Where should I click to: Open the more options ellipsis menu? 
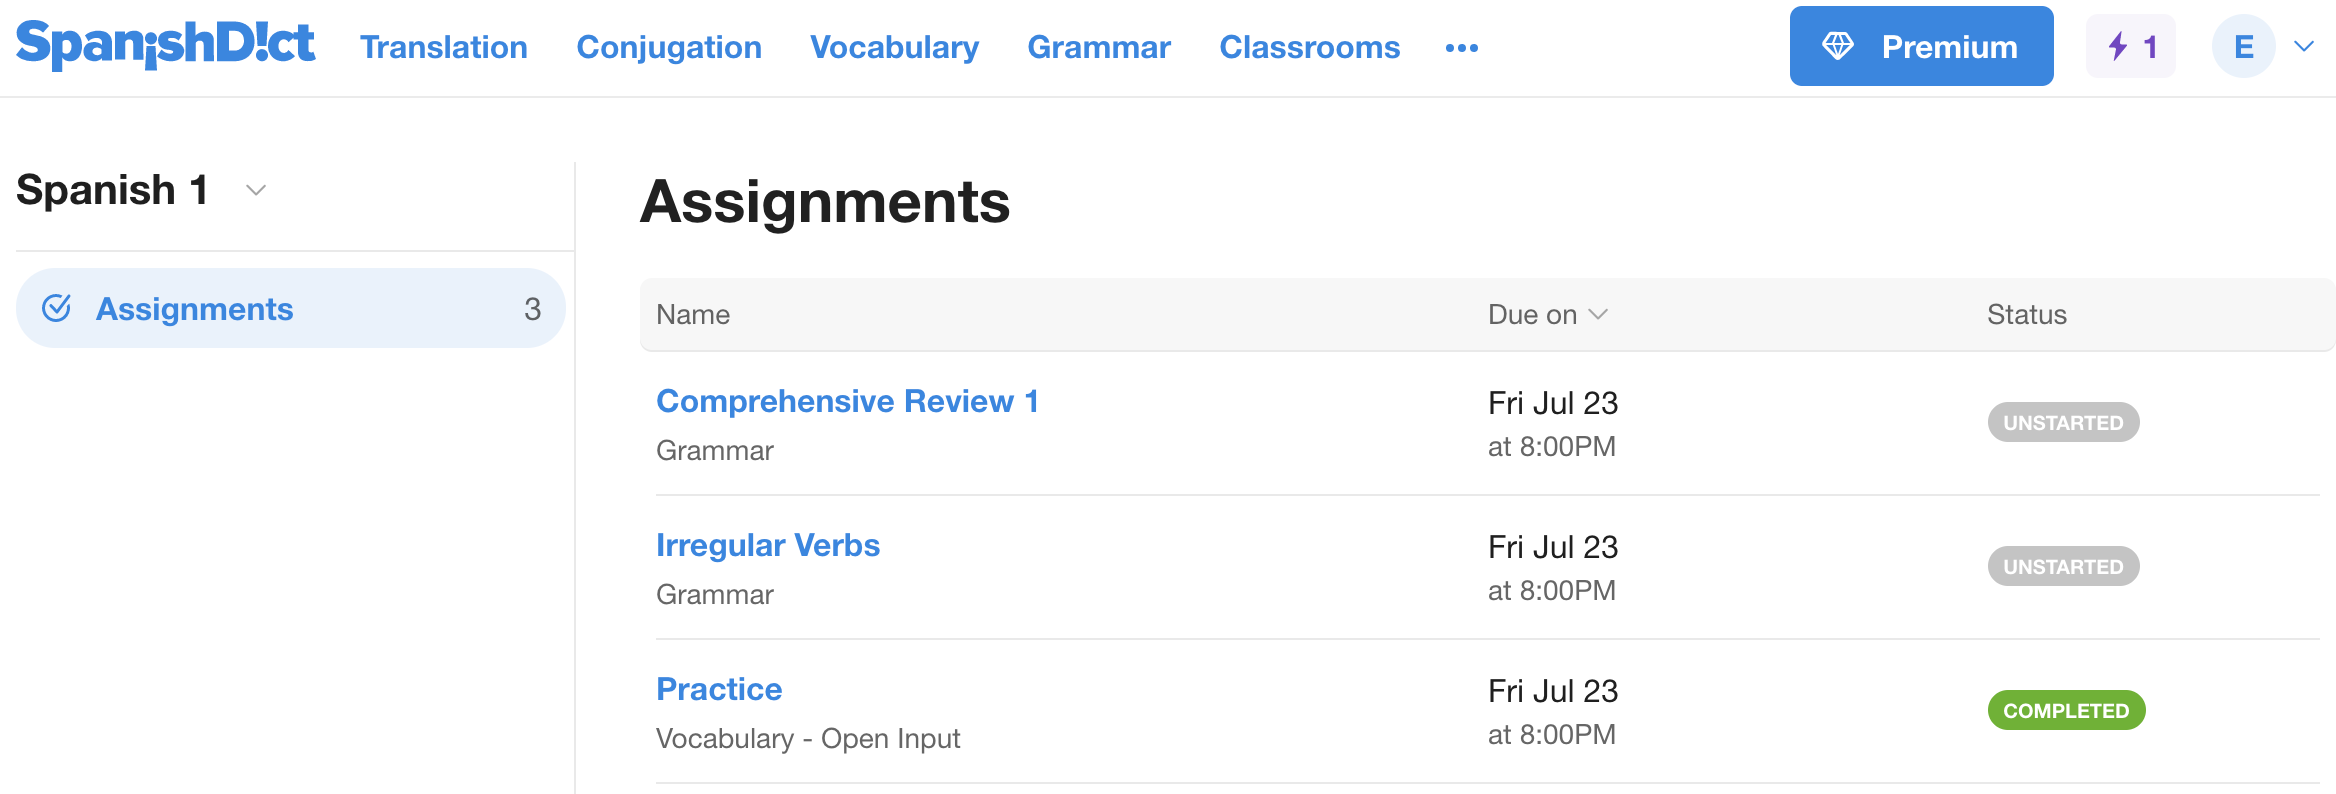[1463, 47]
